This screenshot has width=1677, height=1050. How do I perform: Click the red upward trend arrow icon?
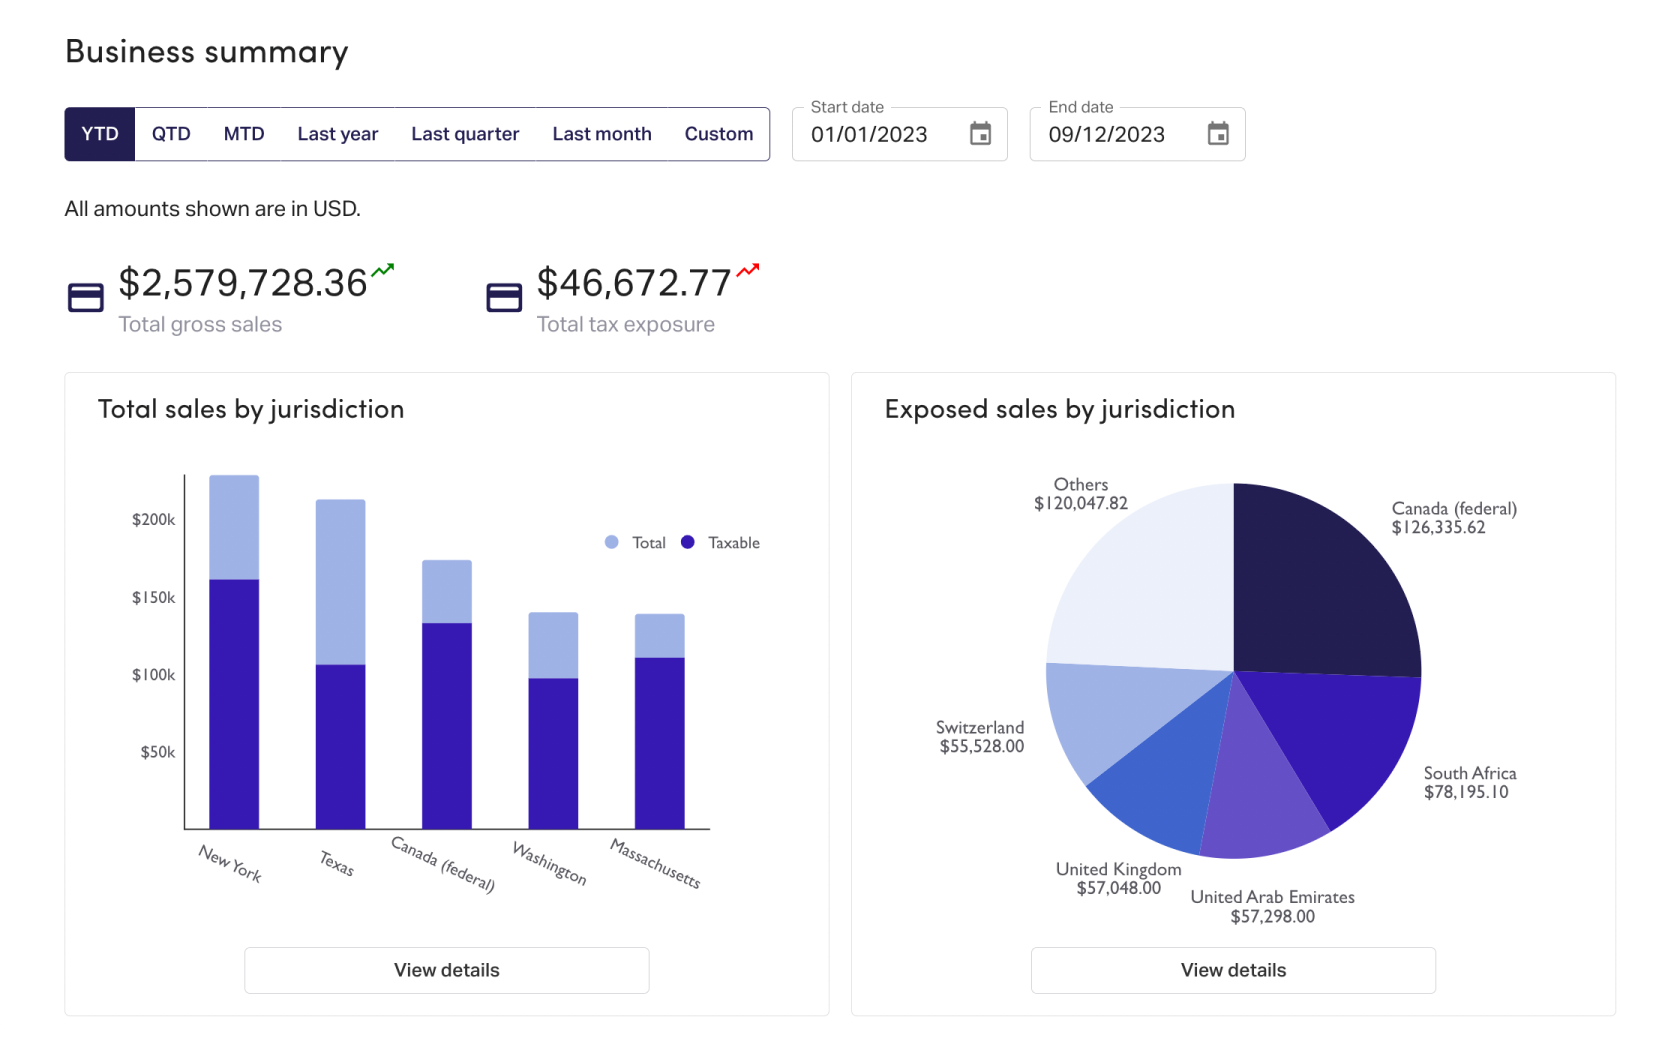(748, 270)
